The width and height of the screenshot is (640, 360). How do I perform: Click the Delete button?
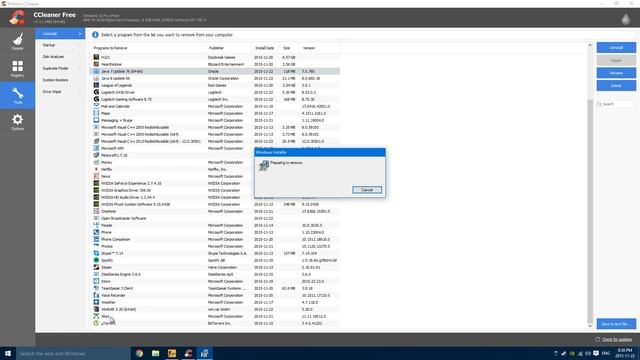[x=616, y=85]
